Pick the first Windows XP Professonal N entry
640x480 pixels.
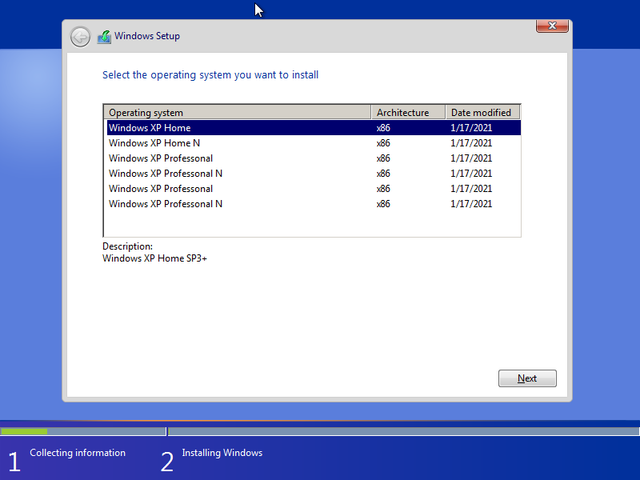pos(166,173)
